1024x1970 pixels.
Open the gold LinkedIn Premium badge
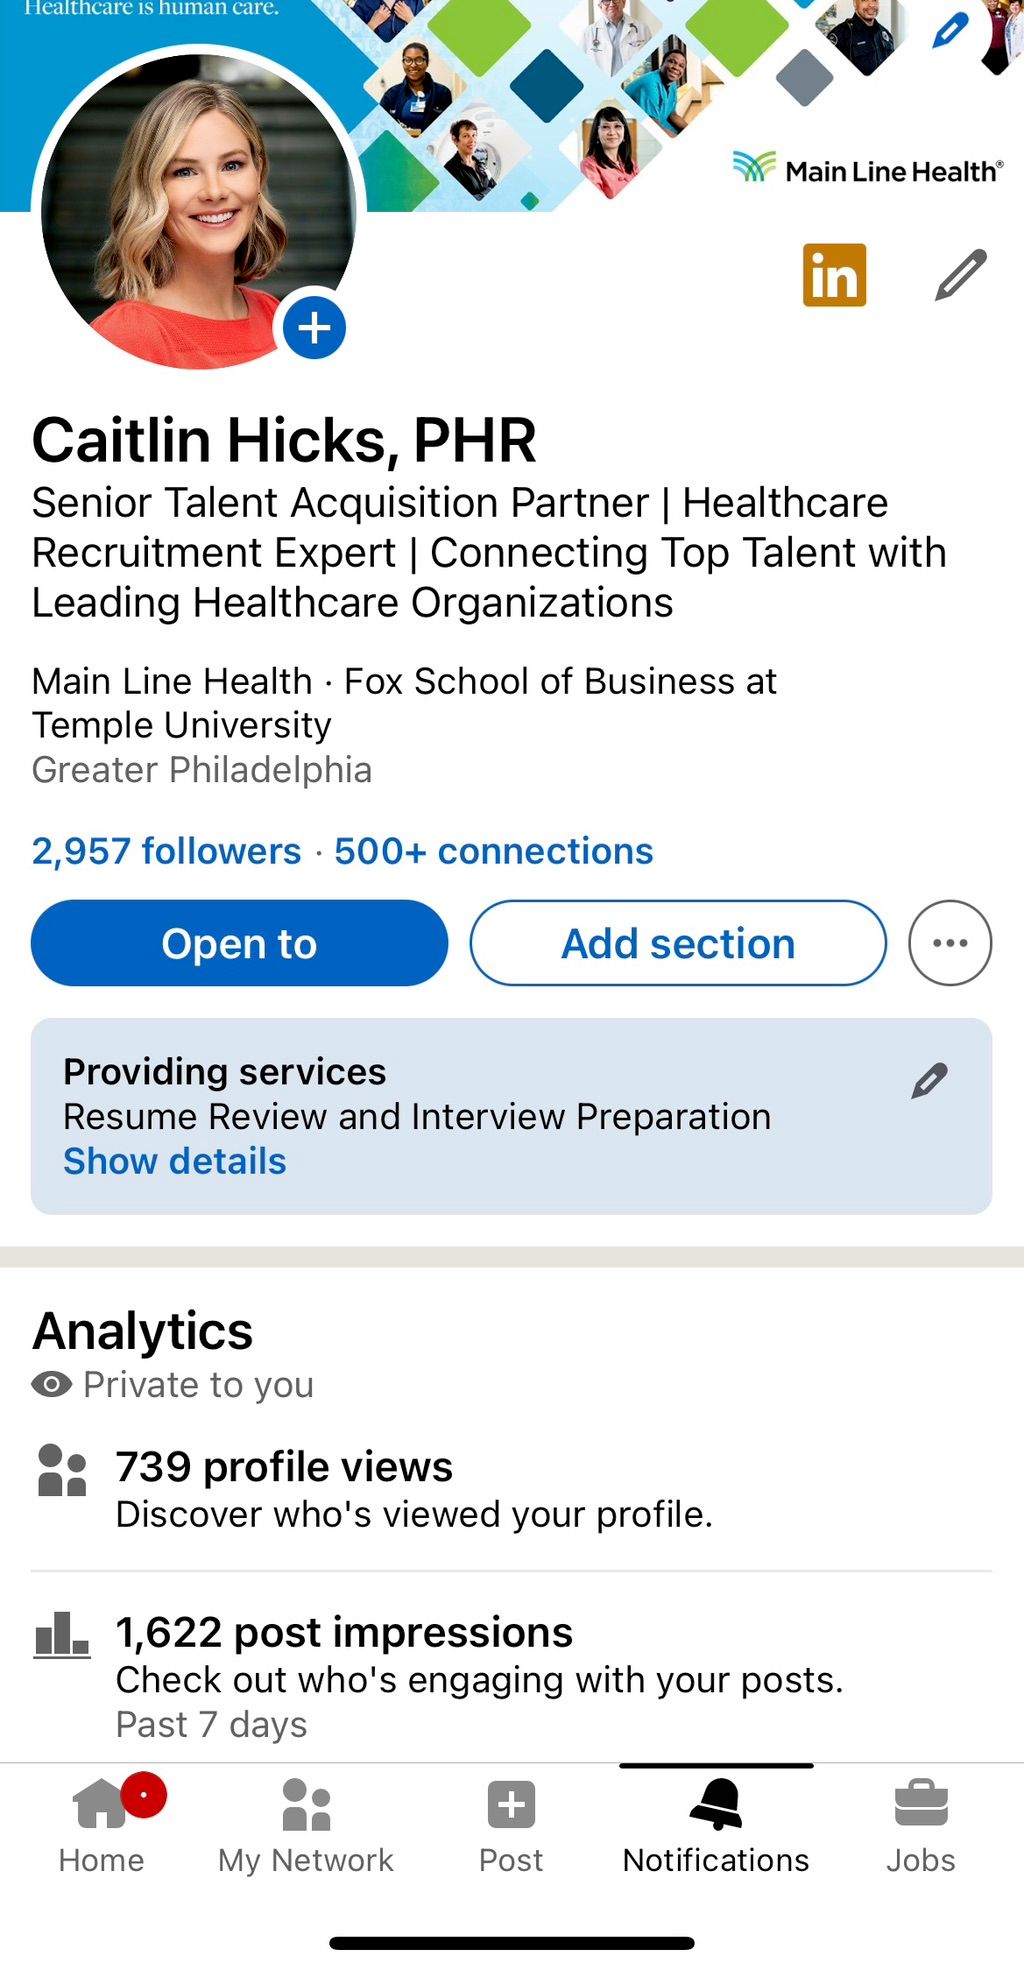click(834, 274)
